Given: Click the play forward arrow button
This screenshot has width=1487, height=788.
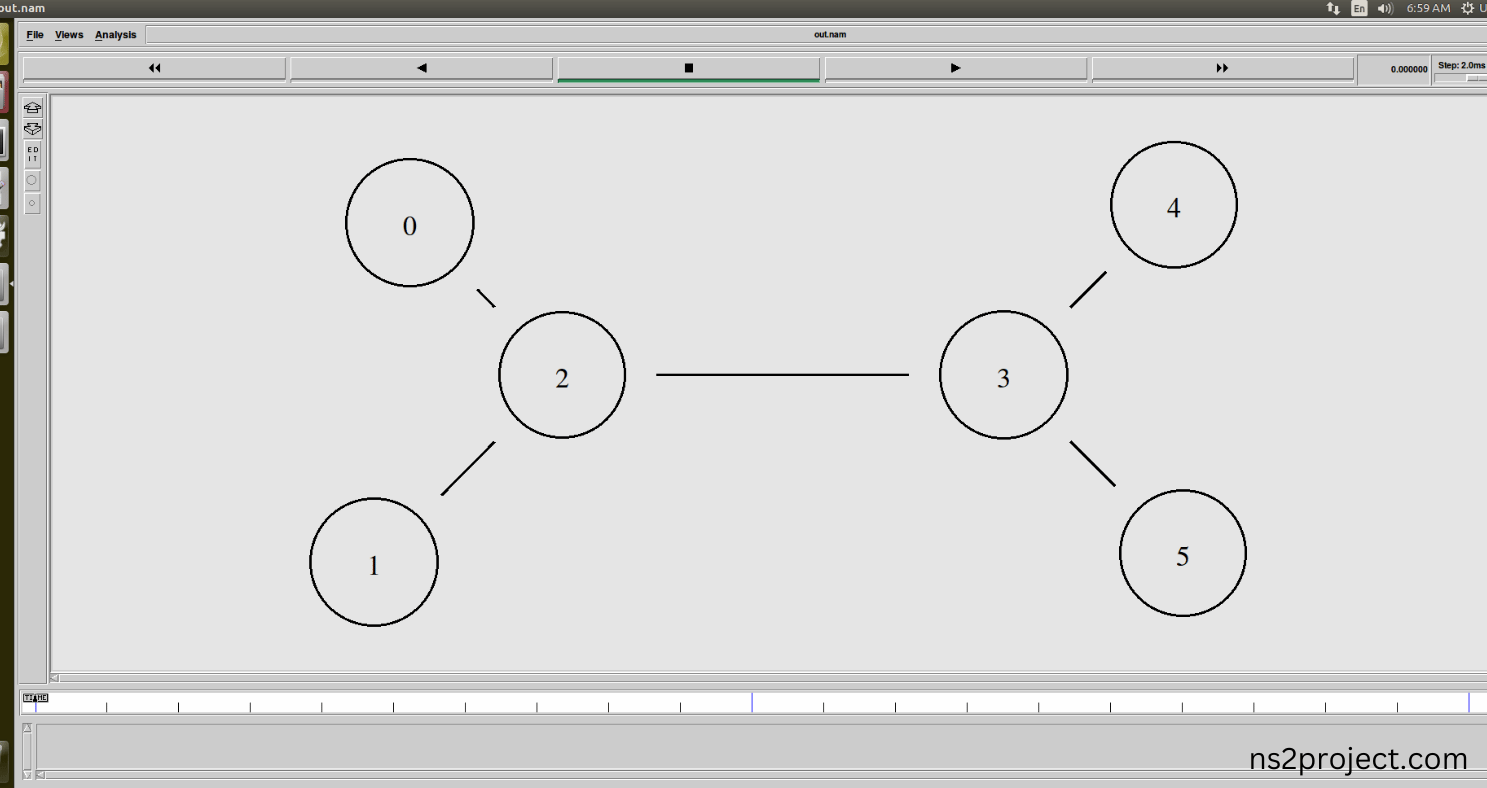Looking at the screenshot, I should pyautogui.click(x=955, y=68).
